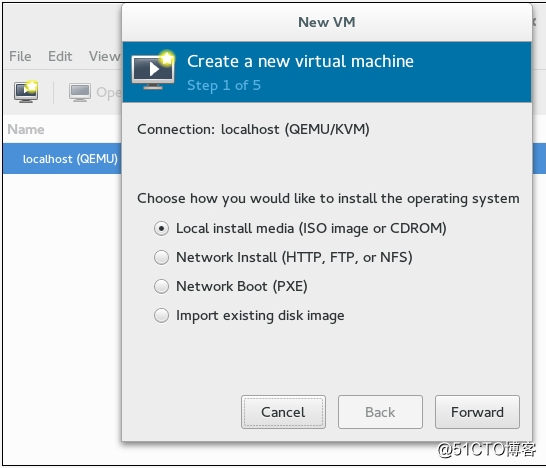Click the Back button
This screenshot has width=546, height=468.
pos(380,412)
